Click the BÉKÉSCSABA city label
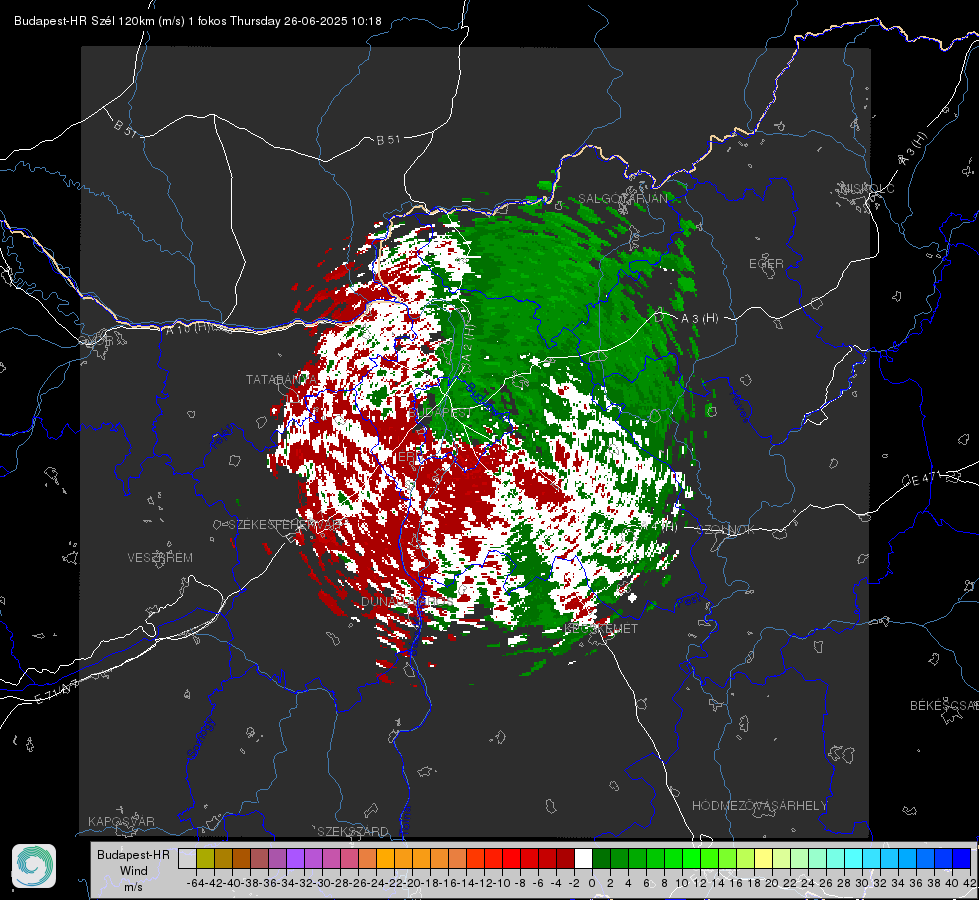979x900 pixels. 944,706
